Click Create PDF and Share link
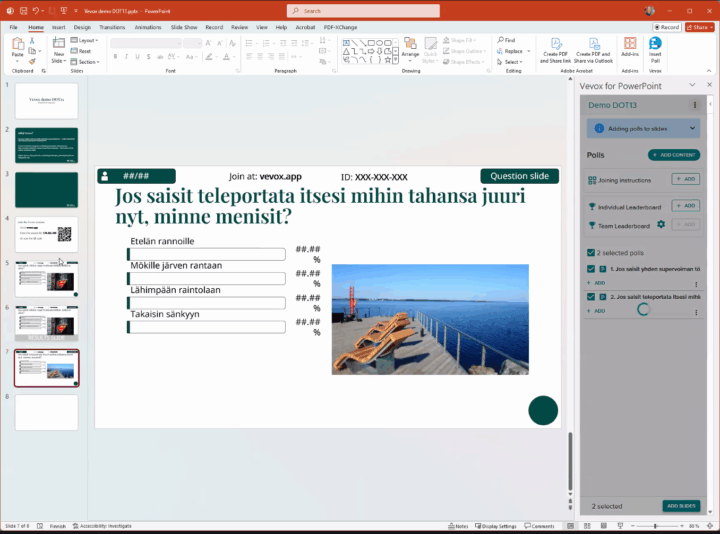 coord(556,50)
